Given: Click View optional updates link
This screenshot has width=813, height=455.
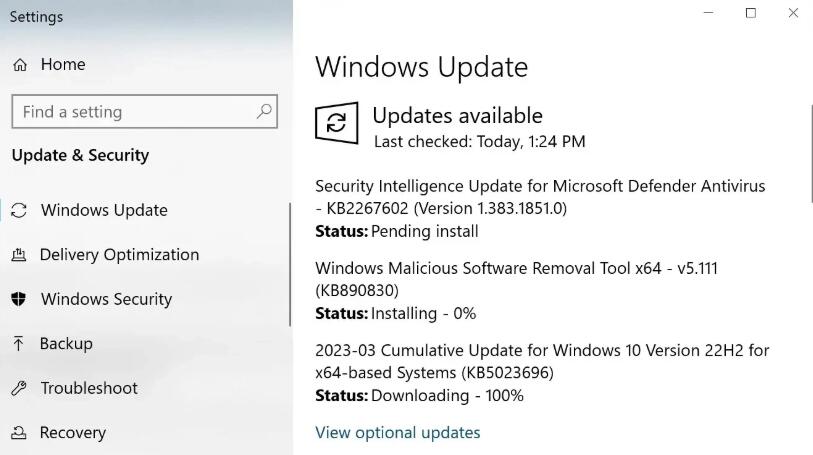Looking at the screenshot, I should [397, 432].
